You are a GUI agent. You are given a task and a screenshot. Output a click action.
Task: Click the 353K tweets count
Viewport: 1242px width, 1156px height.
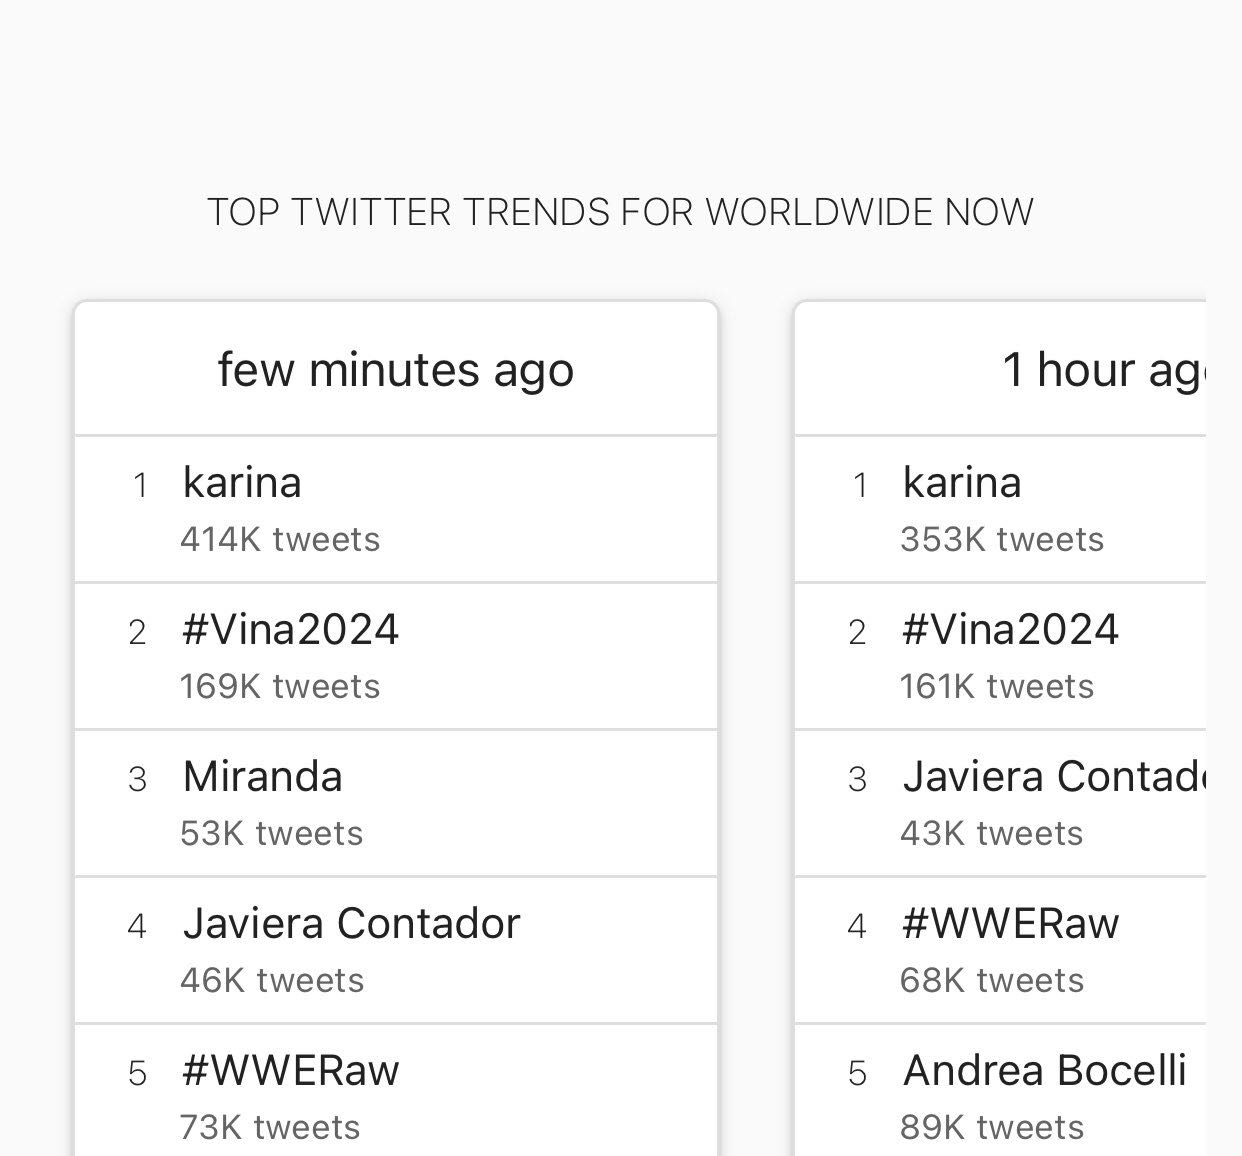pyautogui.click(x=1002, y=540)
